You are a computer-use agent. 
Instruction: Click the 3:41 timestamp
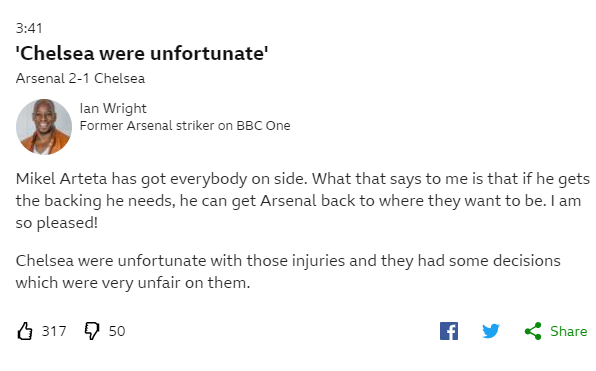[29, 28]
